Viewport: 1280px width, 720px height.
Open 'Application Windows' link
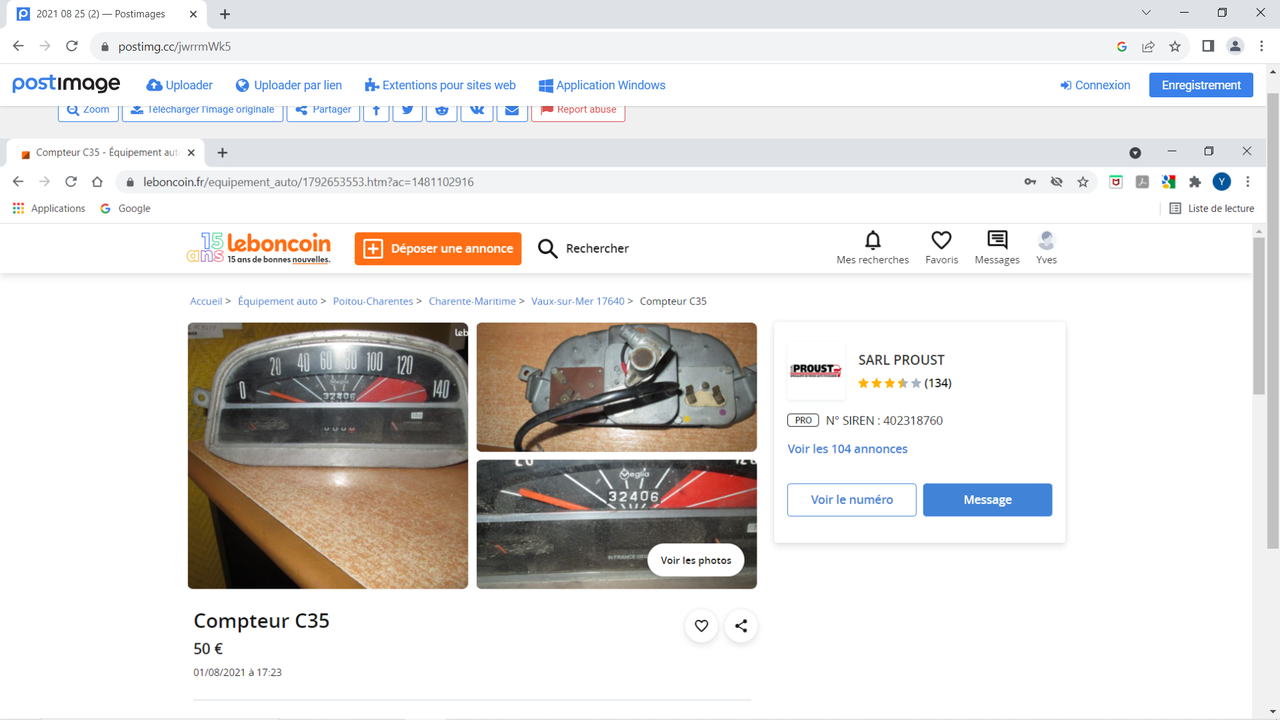pyautogui.click(x=601, y=85)
